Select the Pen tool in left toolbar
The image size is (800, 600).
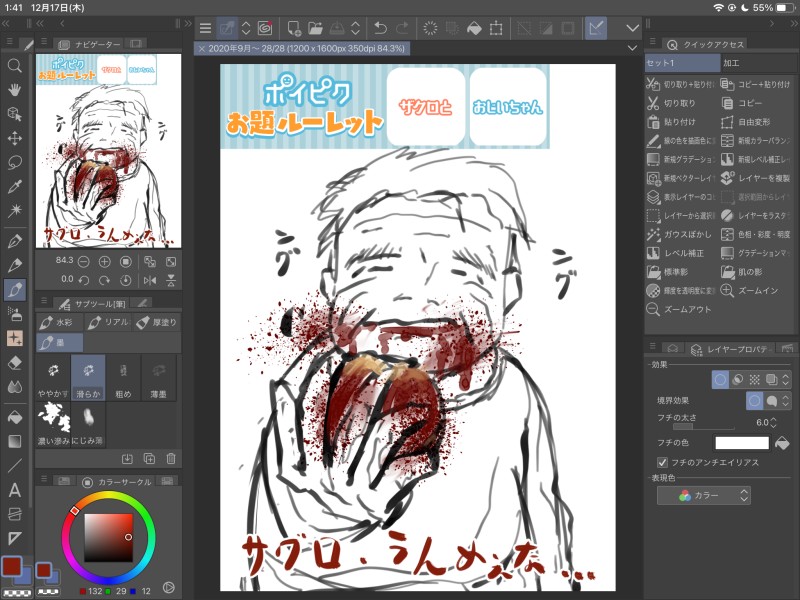(x=15, y=241)
